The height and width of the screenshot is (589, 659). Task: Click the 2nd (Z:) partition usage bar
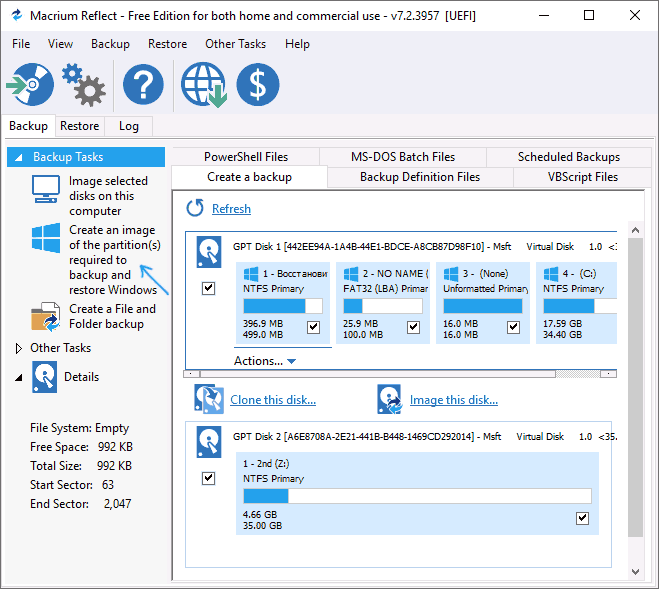pyautogui.click(x=417, y=496)
